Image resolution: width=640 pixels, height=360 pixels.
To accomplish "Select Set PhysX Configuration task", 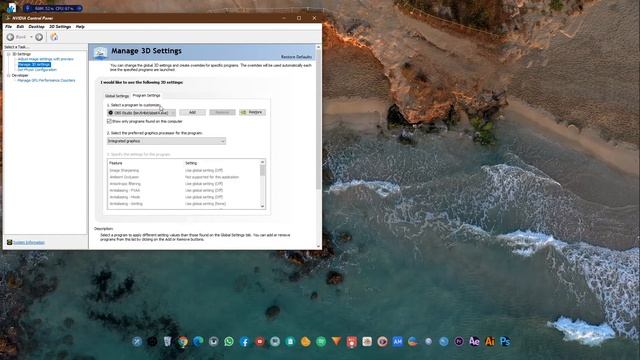I will tap(37, 70).
